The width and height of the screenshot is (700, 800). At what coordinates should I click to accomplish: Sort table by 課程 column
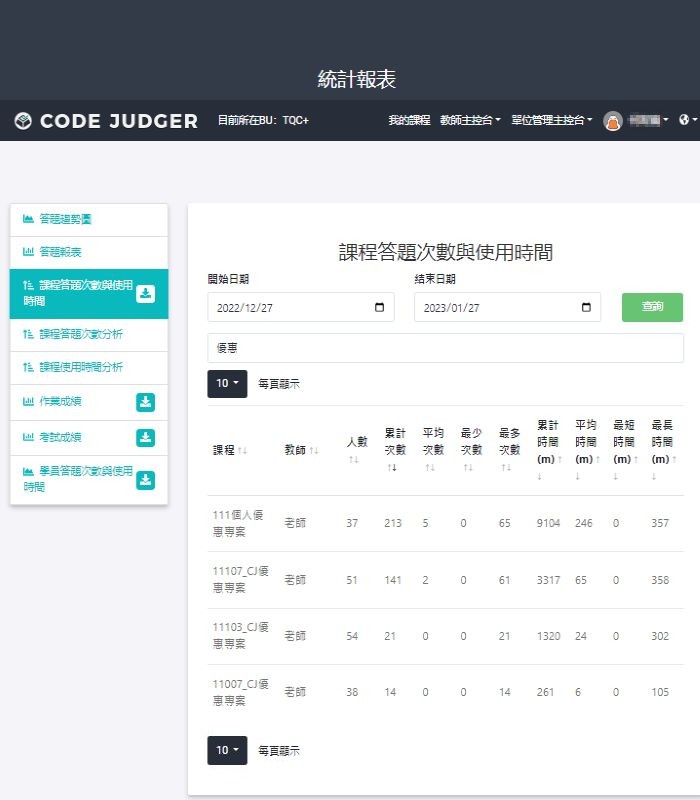pos(230,451)
